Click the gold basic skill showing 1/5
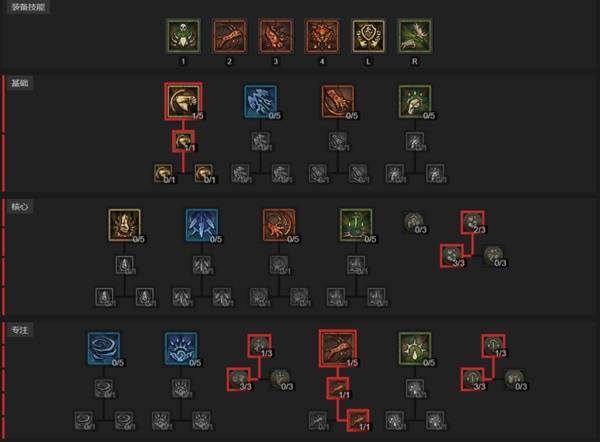 [183, 101]
